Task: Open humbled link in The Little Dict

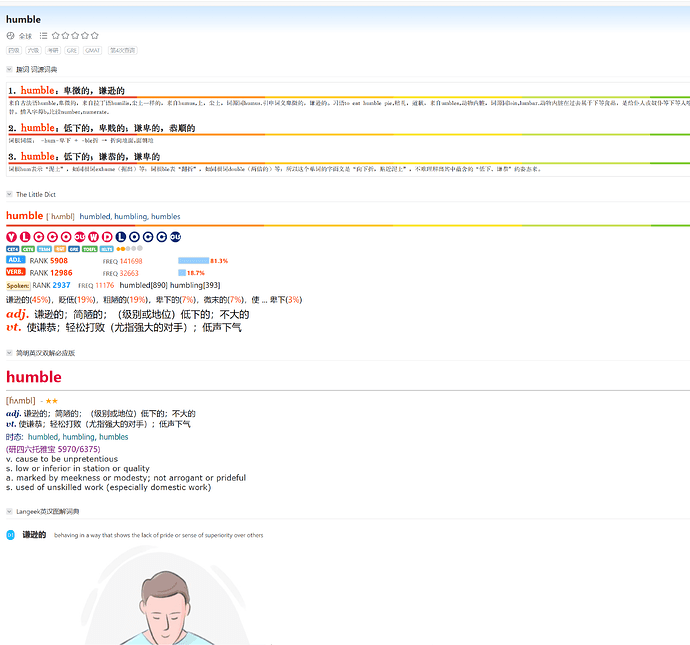Action: click(95, 216)
